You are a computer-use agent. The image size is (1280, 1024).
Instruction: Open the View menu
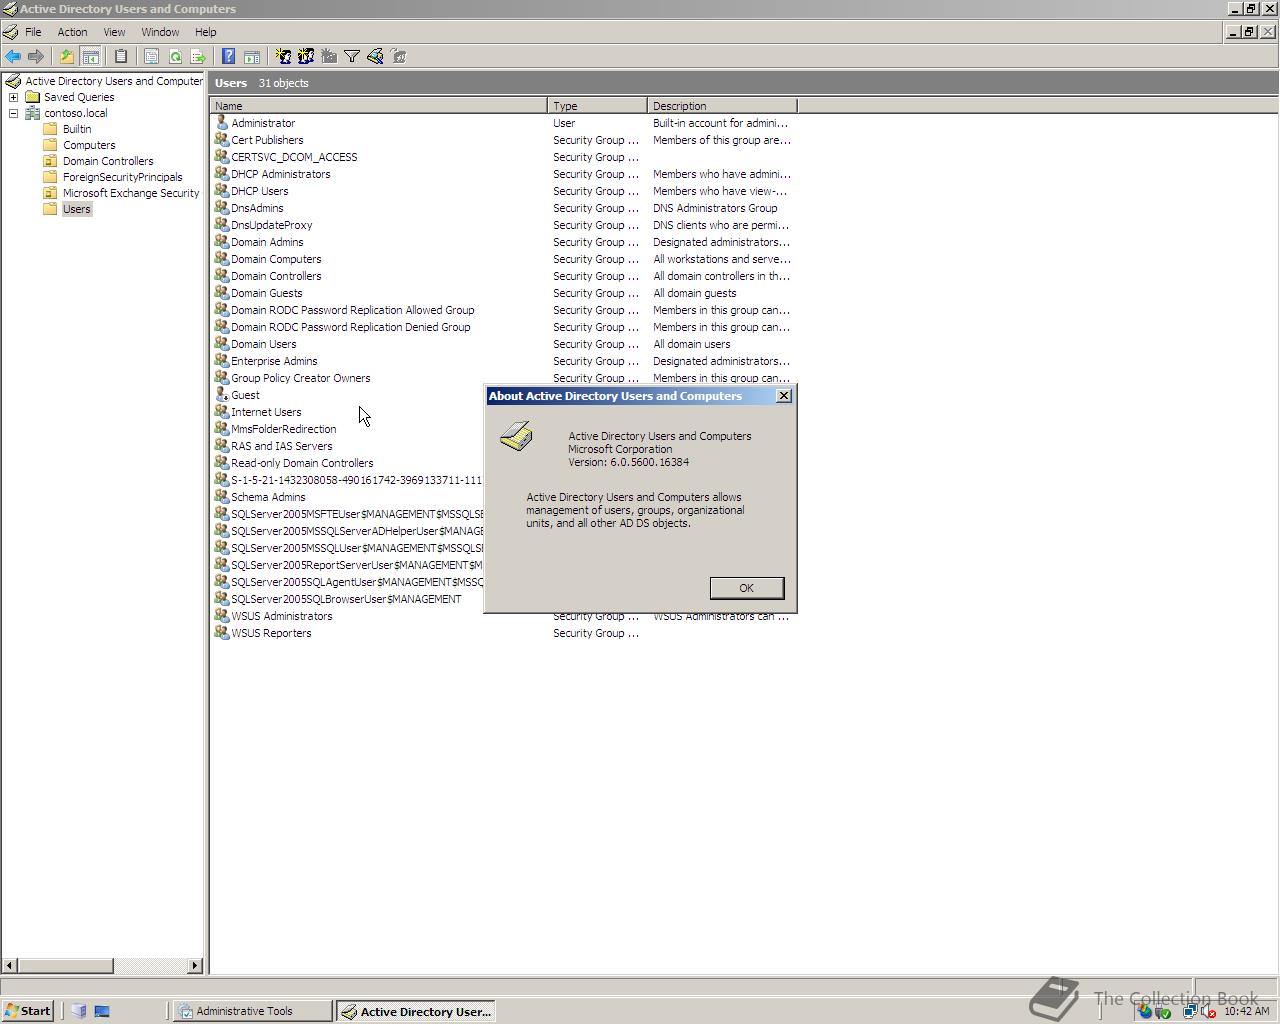coord(114,32)
